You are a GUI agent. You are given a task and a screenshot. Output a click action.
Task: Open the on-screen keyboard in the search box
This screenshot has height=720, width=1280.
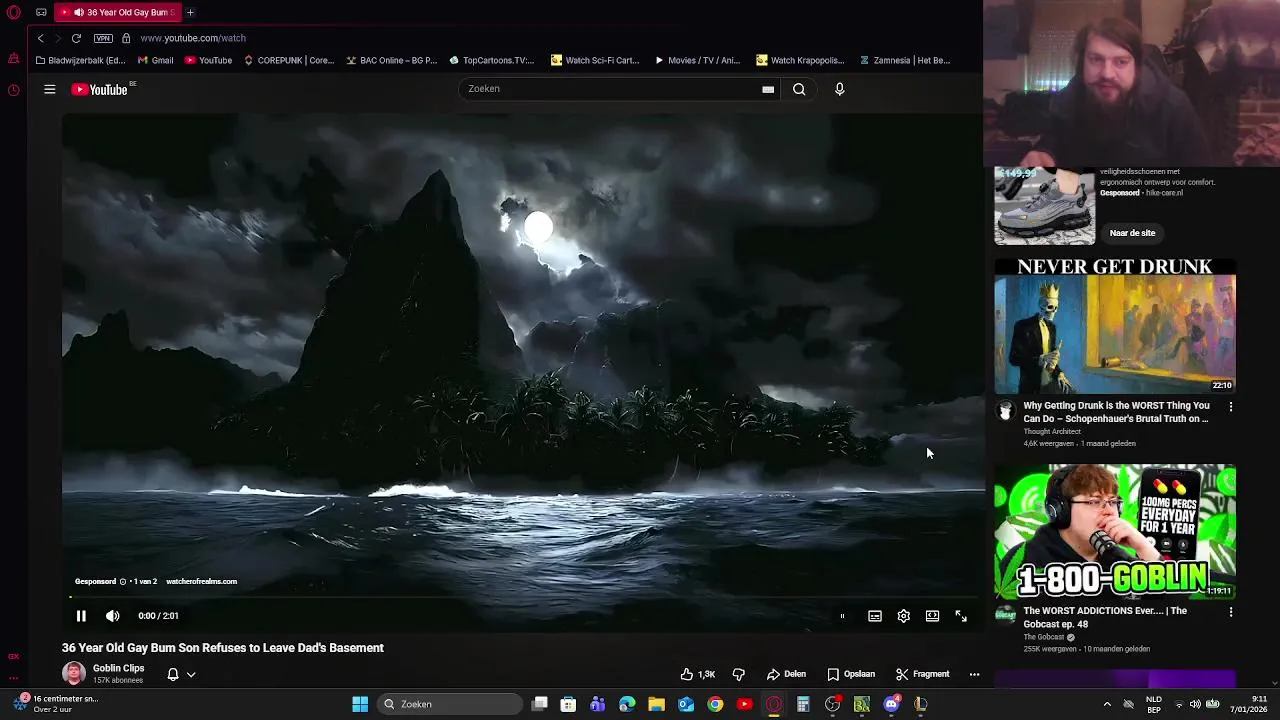(768, 89)
